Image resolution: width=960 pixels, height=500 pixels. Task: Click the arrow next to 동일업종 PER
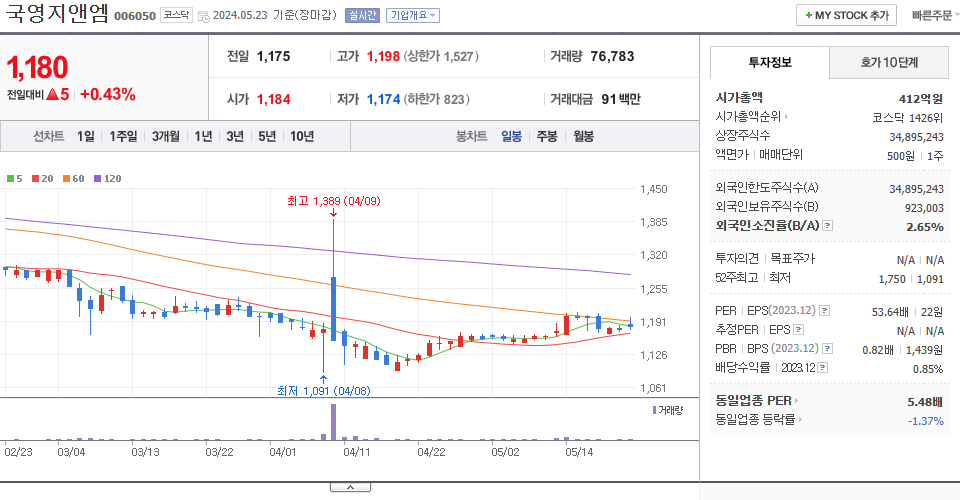[796, 401]
